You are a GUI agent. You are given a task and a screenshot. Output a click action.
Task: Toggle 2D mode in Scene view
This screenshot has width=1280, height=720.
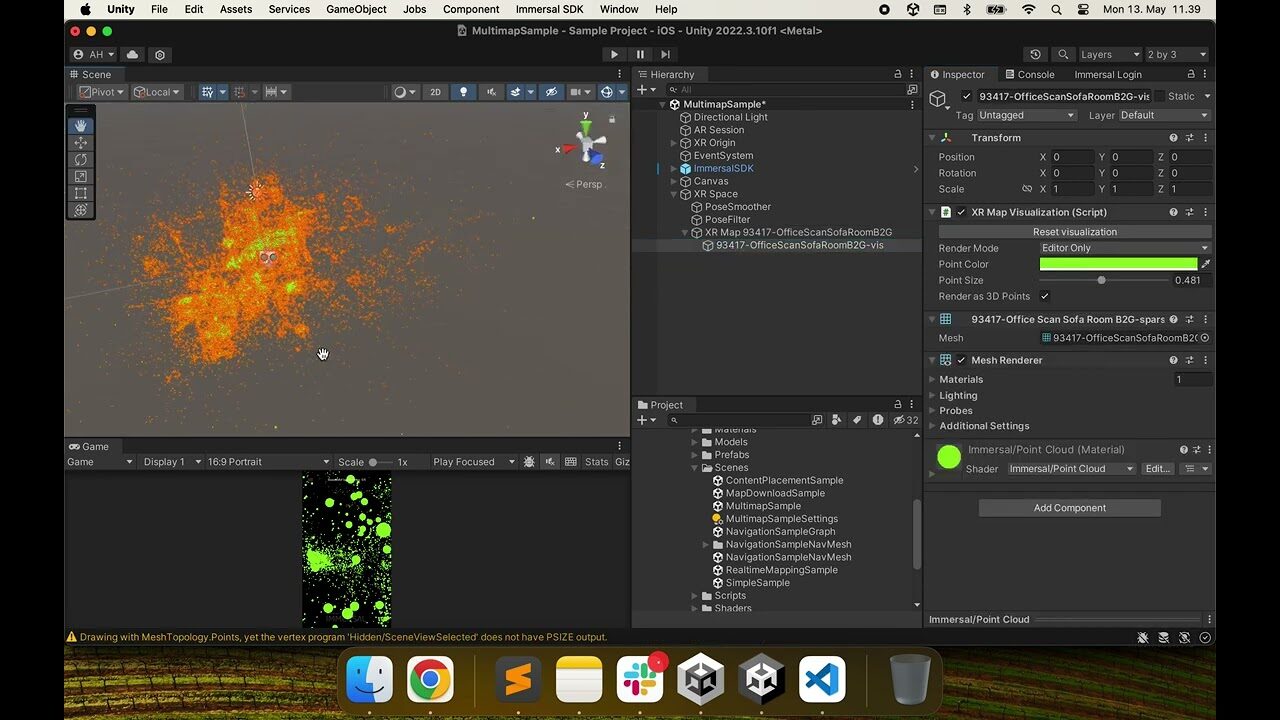click(435, 92)
